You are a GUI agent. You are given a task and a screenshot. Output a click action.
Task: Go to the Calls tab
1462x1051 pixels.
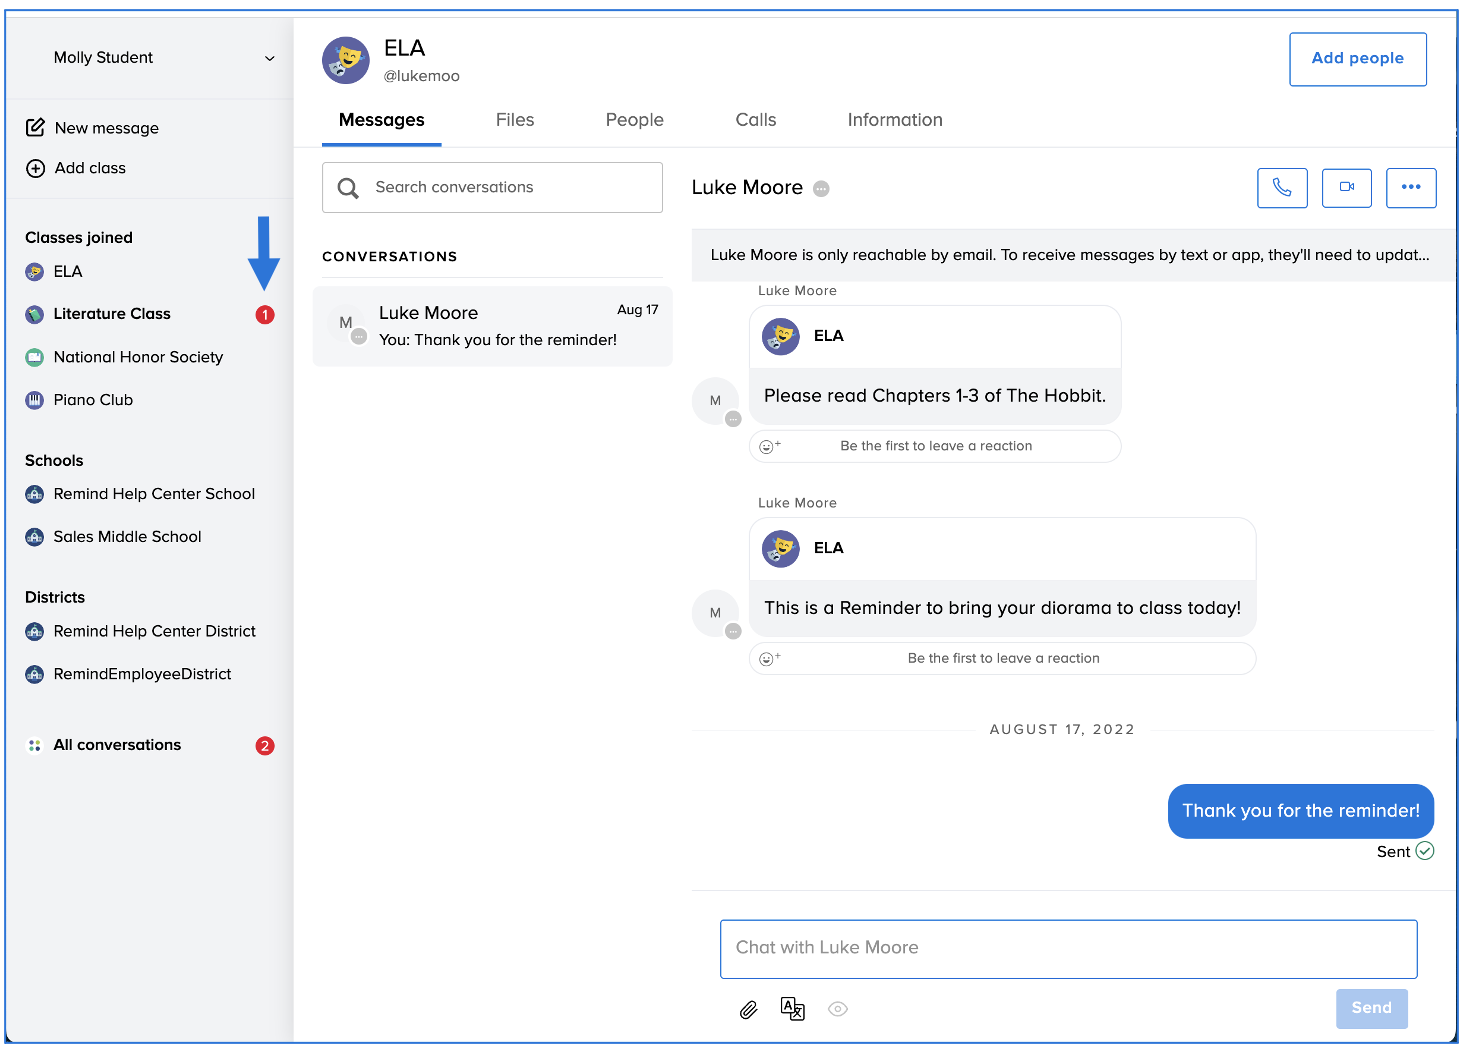click(755, 120)
